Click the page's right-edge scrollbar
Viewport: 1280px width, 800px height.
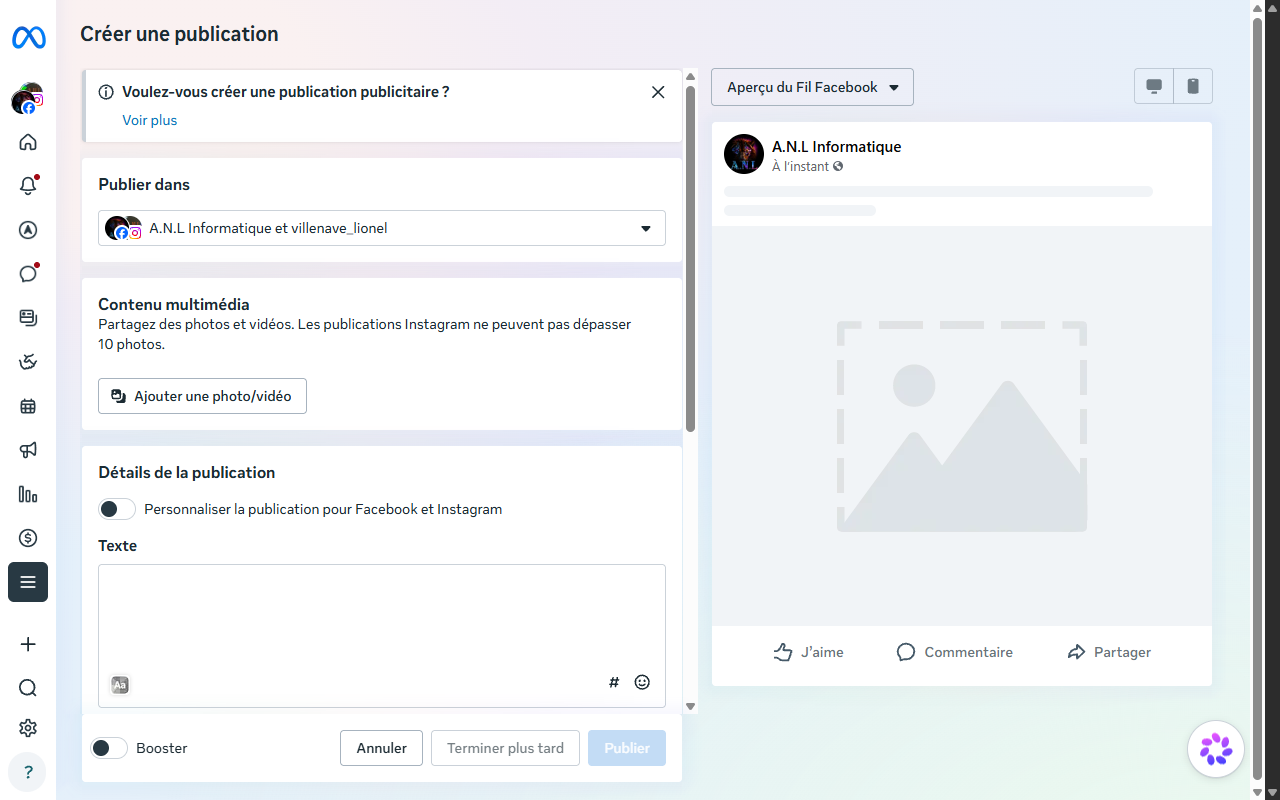click(x=1258, y=397)
